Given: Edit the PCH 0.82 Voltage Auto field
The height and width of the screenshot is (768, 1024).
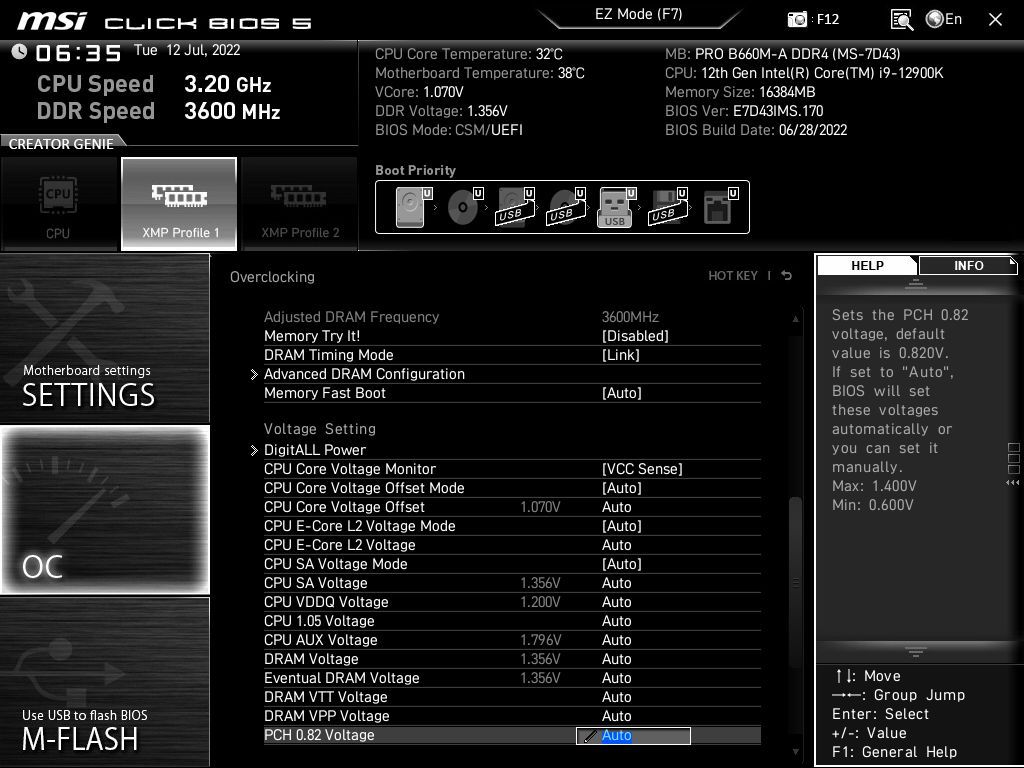Looking at the screenshot, I should (633, 736).
